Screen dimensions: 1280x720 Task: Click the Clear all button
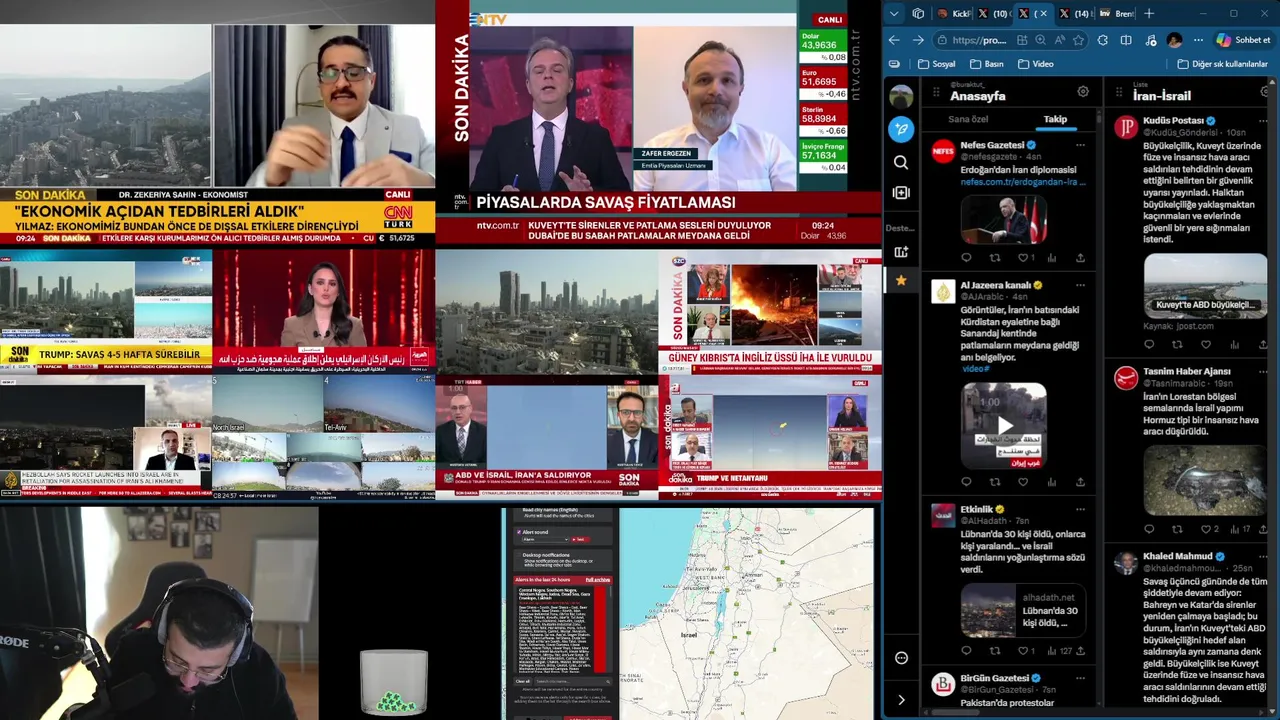pos(523,681)
